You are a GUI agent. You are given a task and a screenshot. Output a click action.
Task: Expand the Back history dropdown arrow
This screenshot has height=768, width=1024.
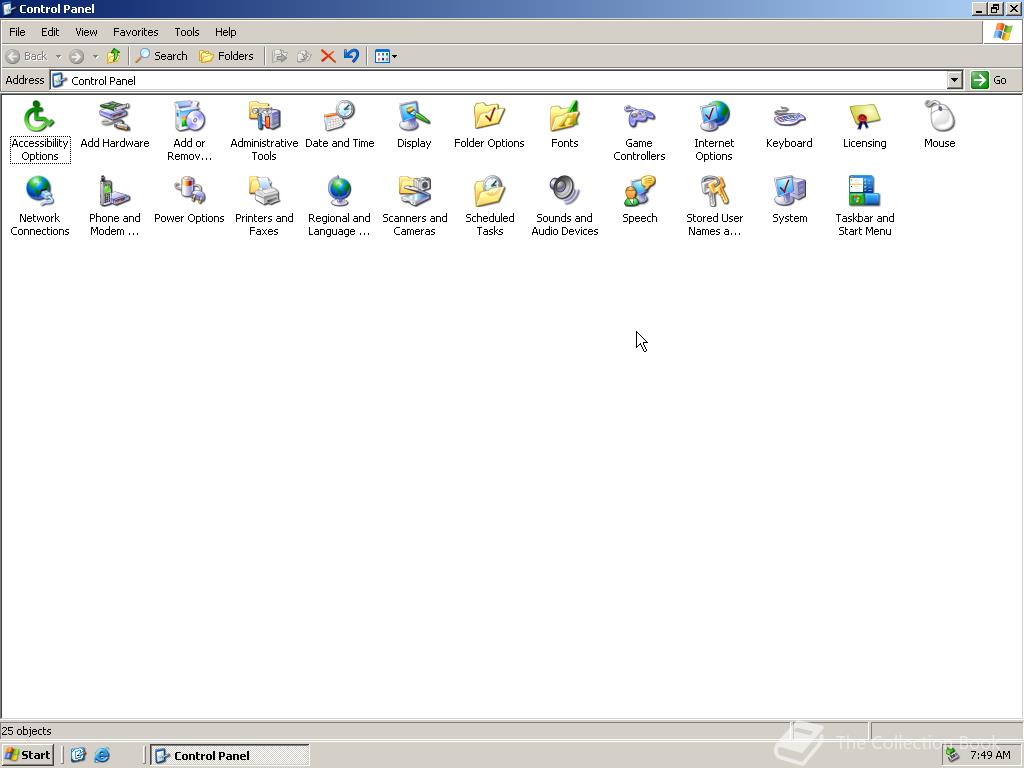tap(58, 56)
